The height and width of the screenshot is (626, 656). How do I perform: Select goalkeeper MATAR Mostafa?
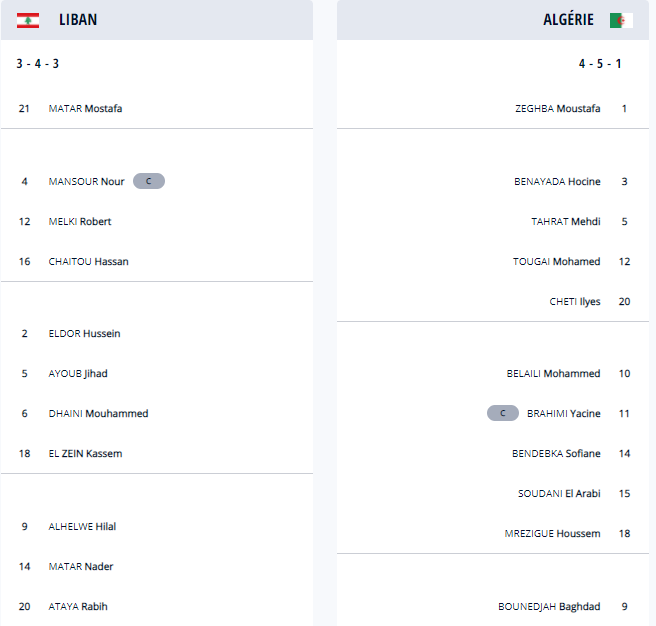click(85, 108)
